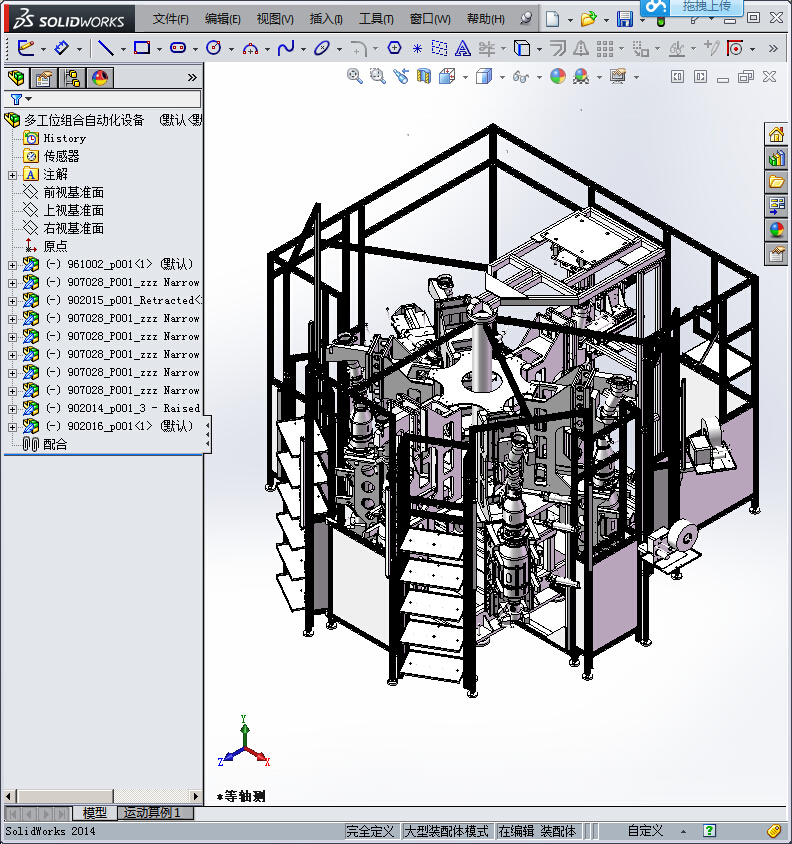Viewport: 792px width, 844px height.
Task: Click the Save disk icon
Action: [x=625, y=19]
